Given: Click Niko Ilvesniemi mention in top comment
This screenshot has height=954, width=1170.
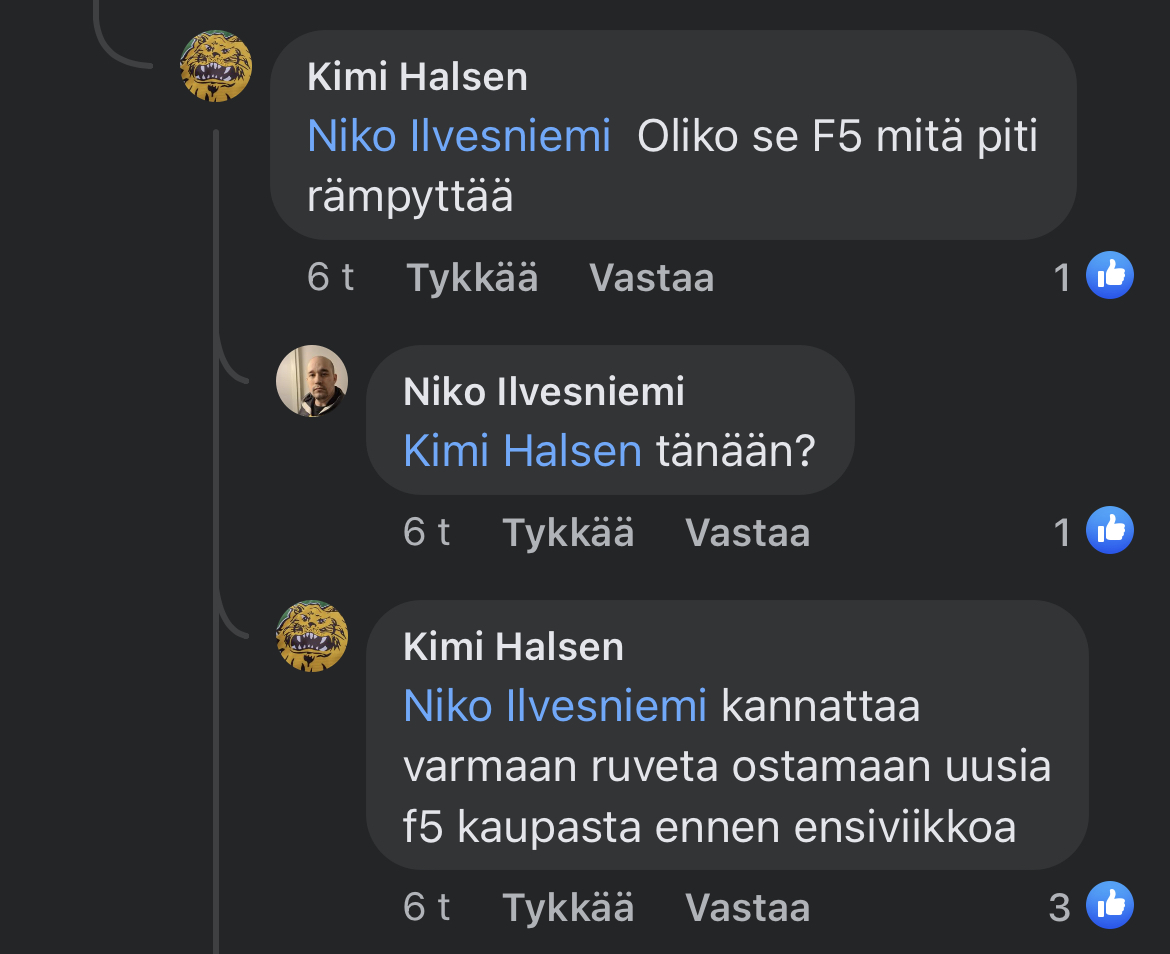Looking at the screenshot, I should [459, 136].
